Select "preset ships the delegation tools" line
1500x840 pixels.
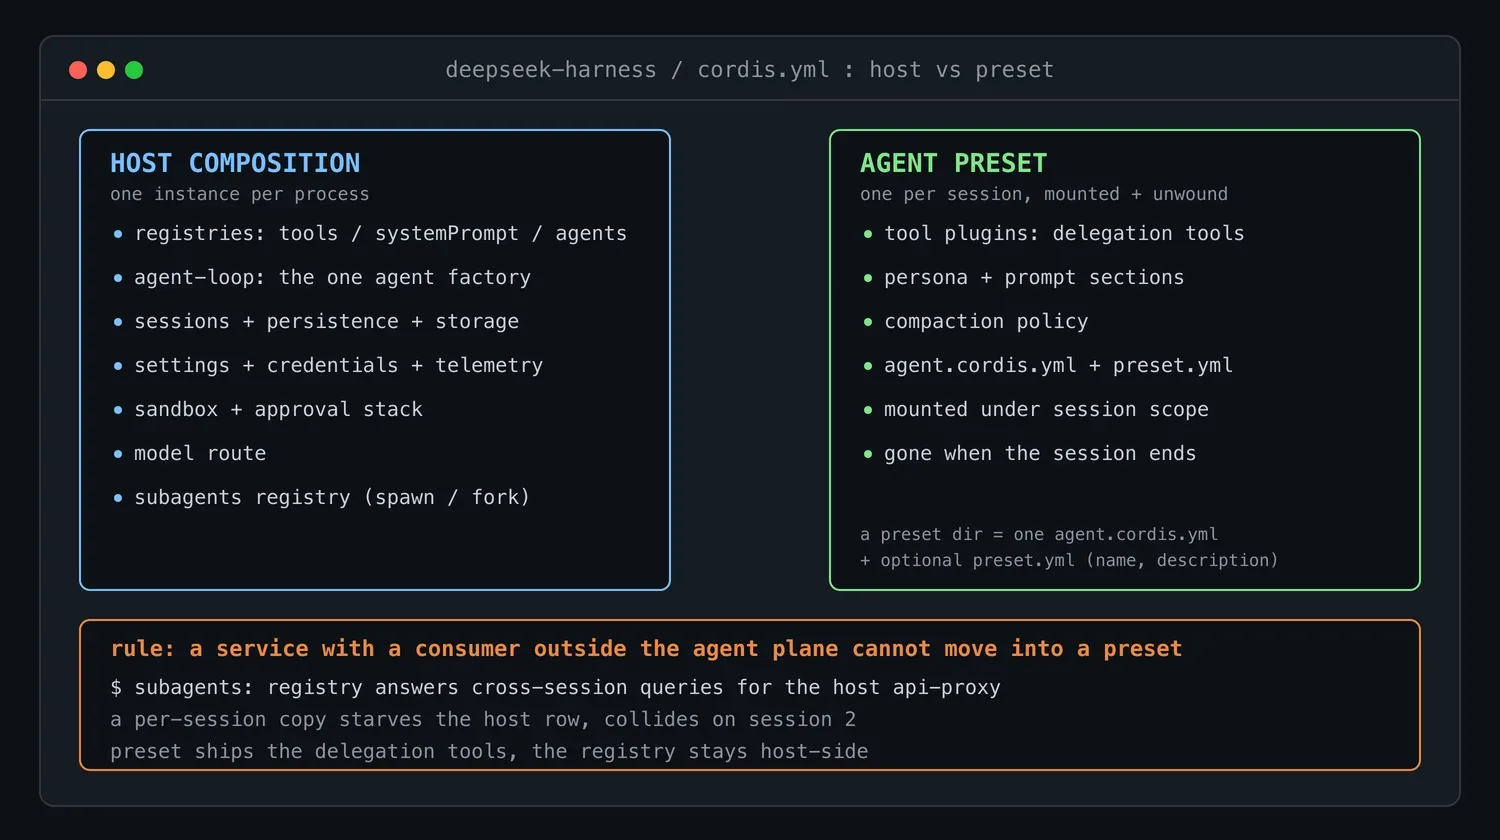(489, 752)
